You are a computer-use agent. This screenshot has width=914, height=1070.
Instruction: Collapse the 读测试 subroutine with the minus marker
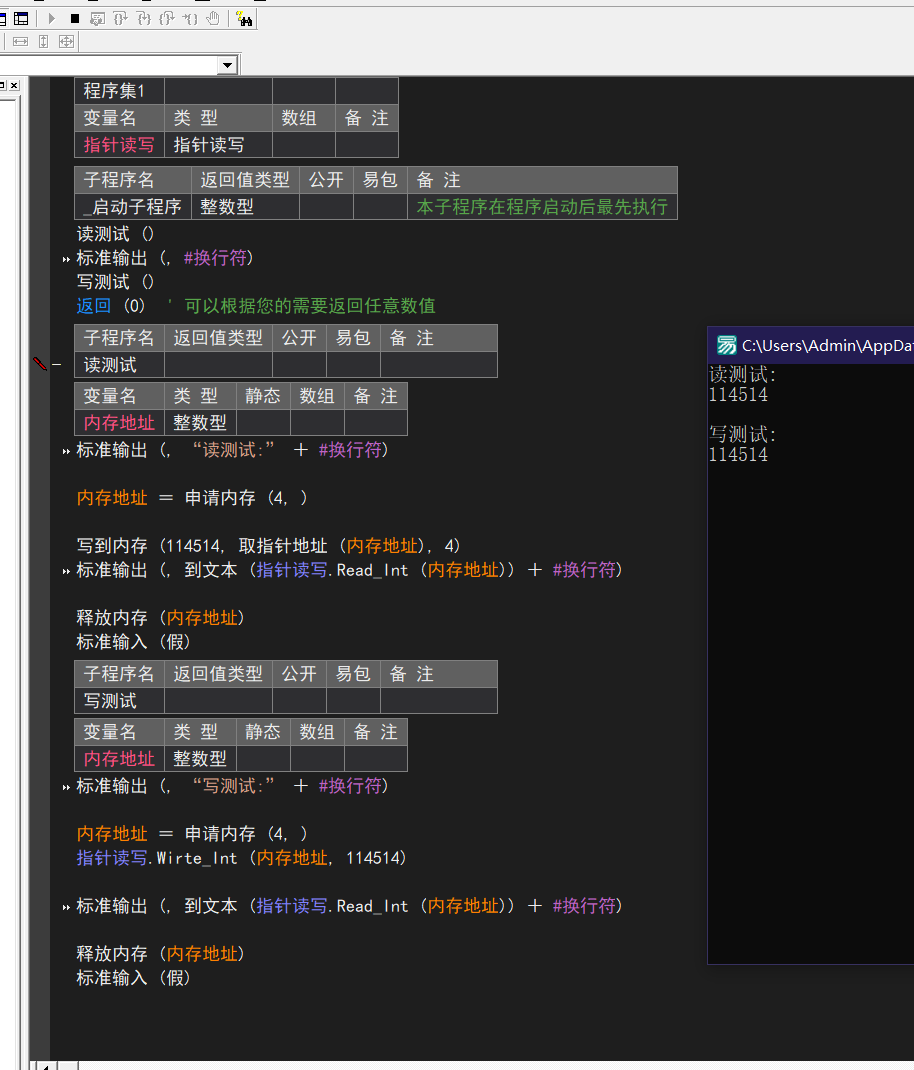[57, 364]
